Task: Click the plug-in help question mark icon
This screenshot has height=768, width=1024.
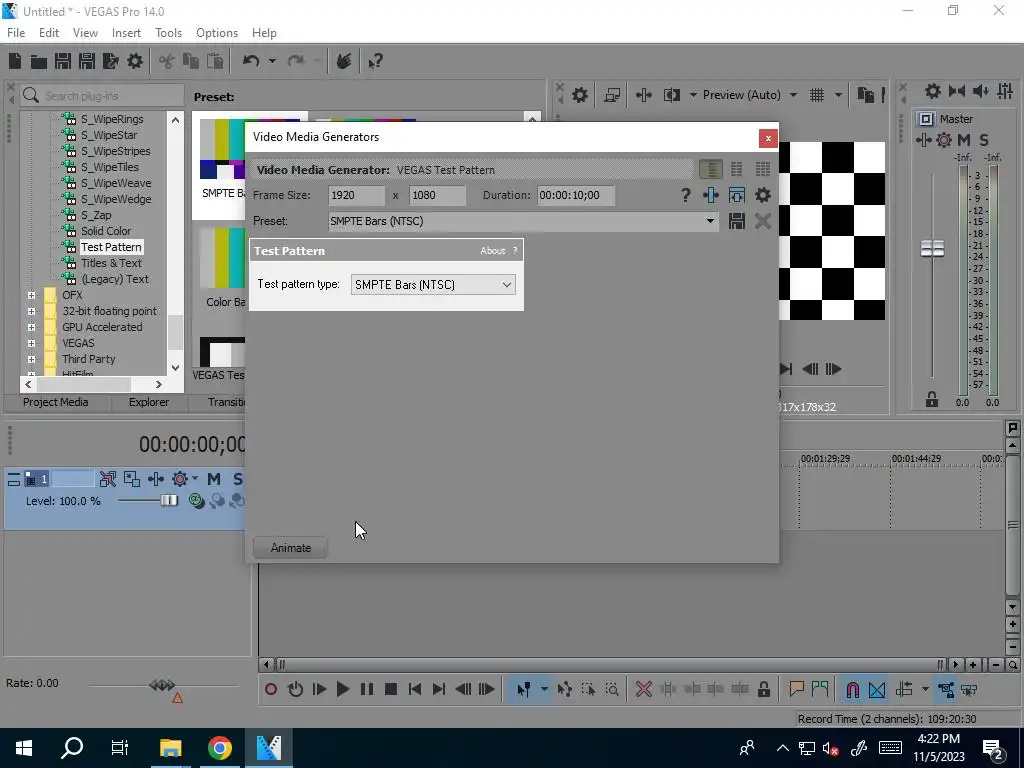Action: (x=685, y=195)
